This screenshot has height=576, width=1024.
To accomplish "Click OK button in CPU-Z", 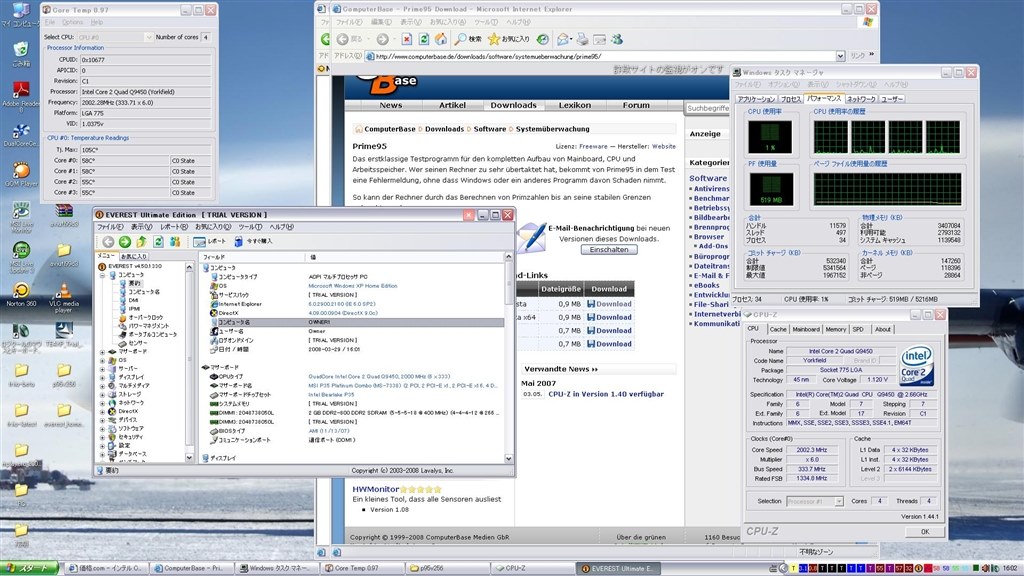I will coord(924,532).
